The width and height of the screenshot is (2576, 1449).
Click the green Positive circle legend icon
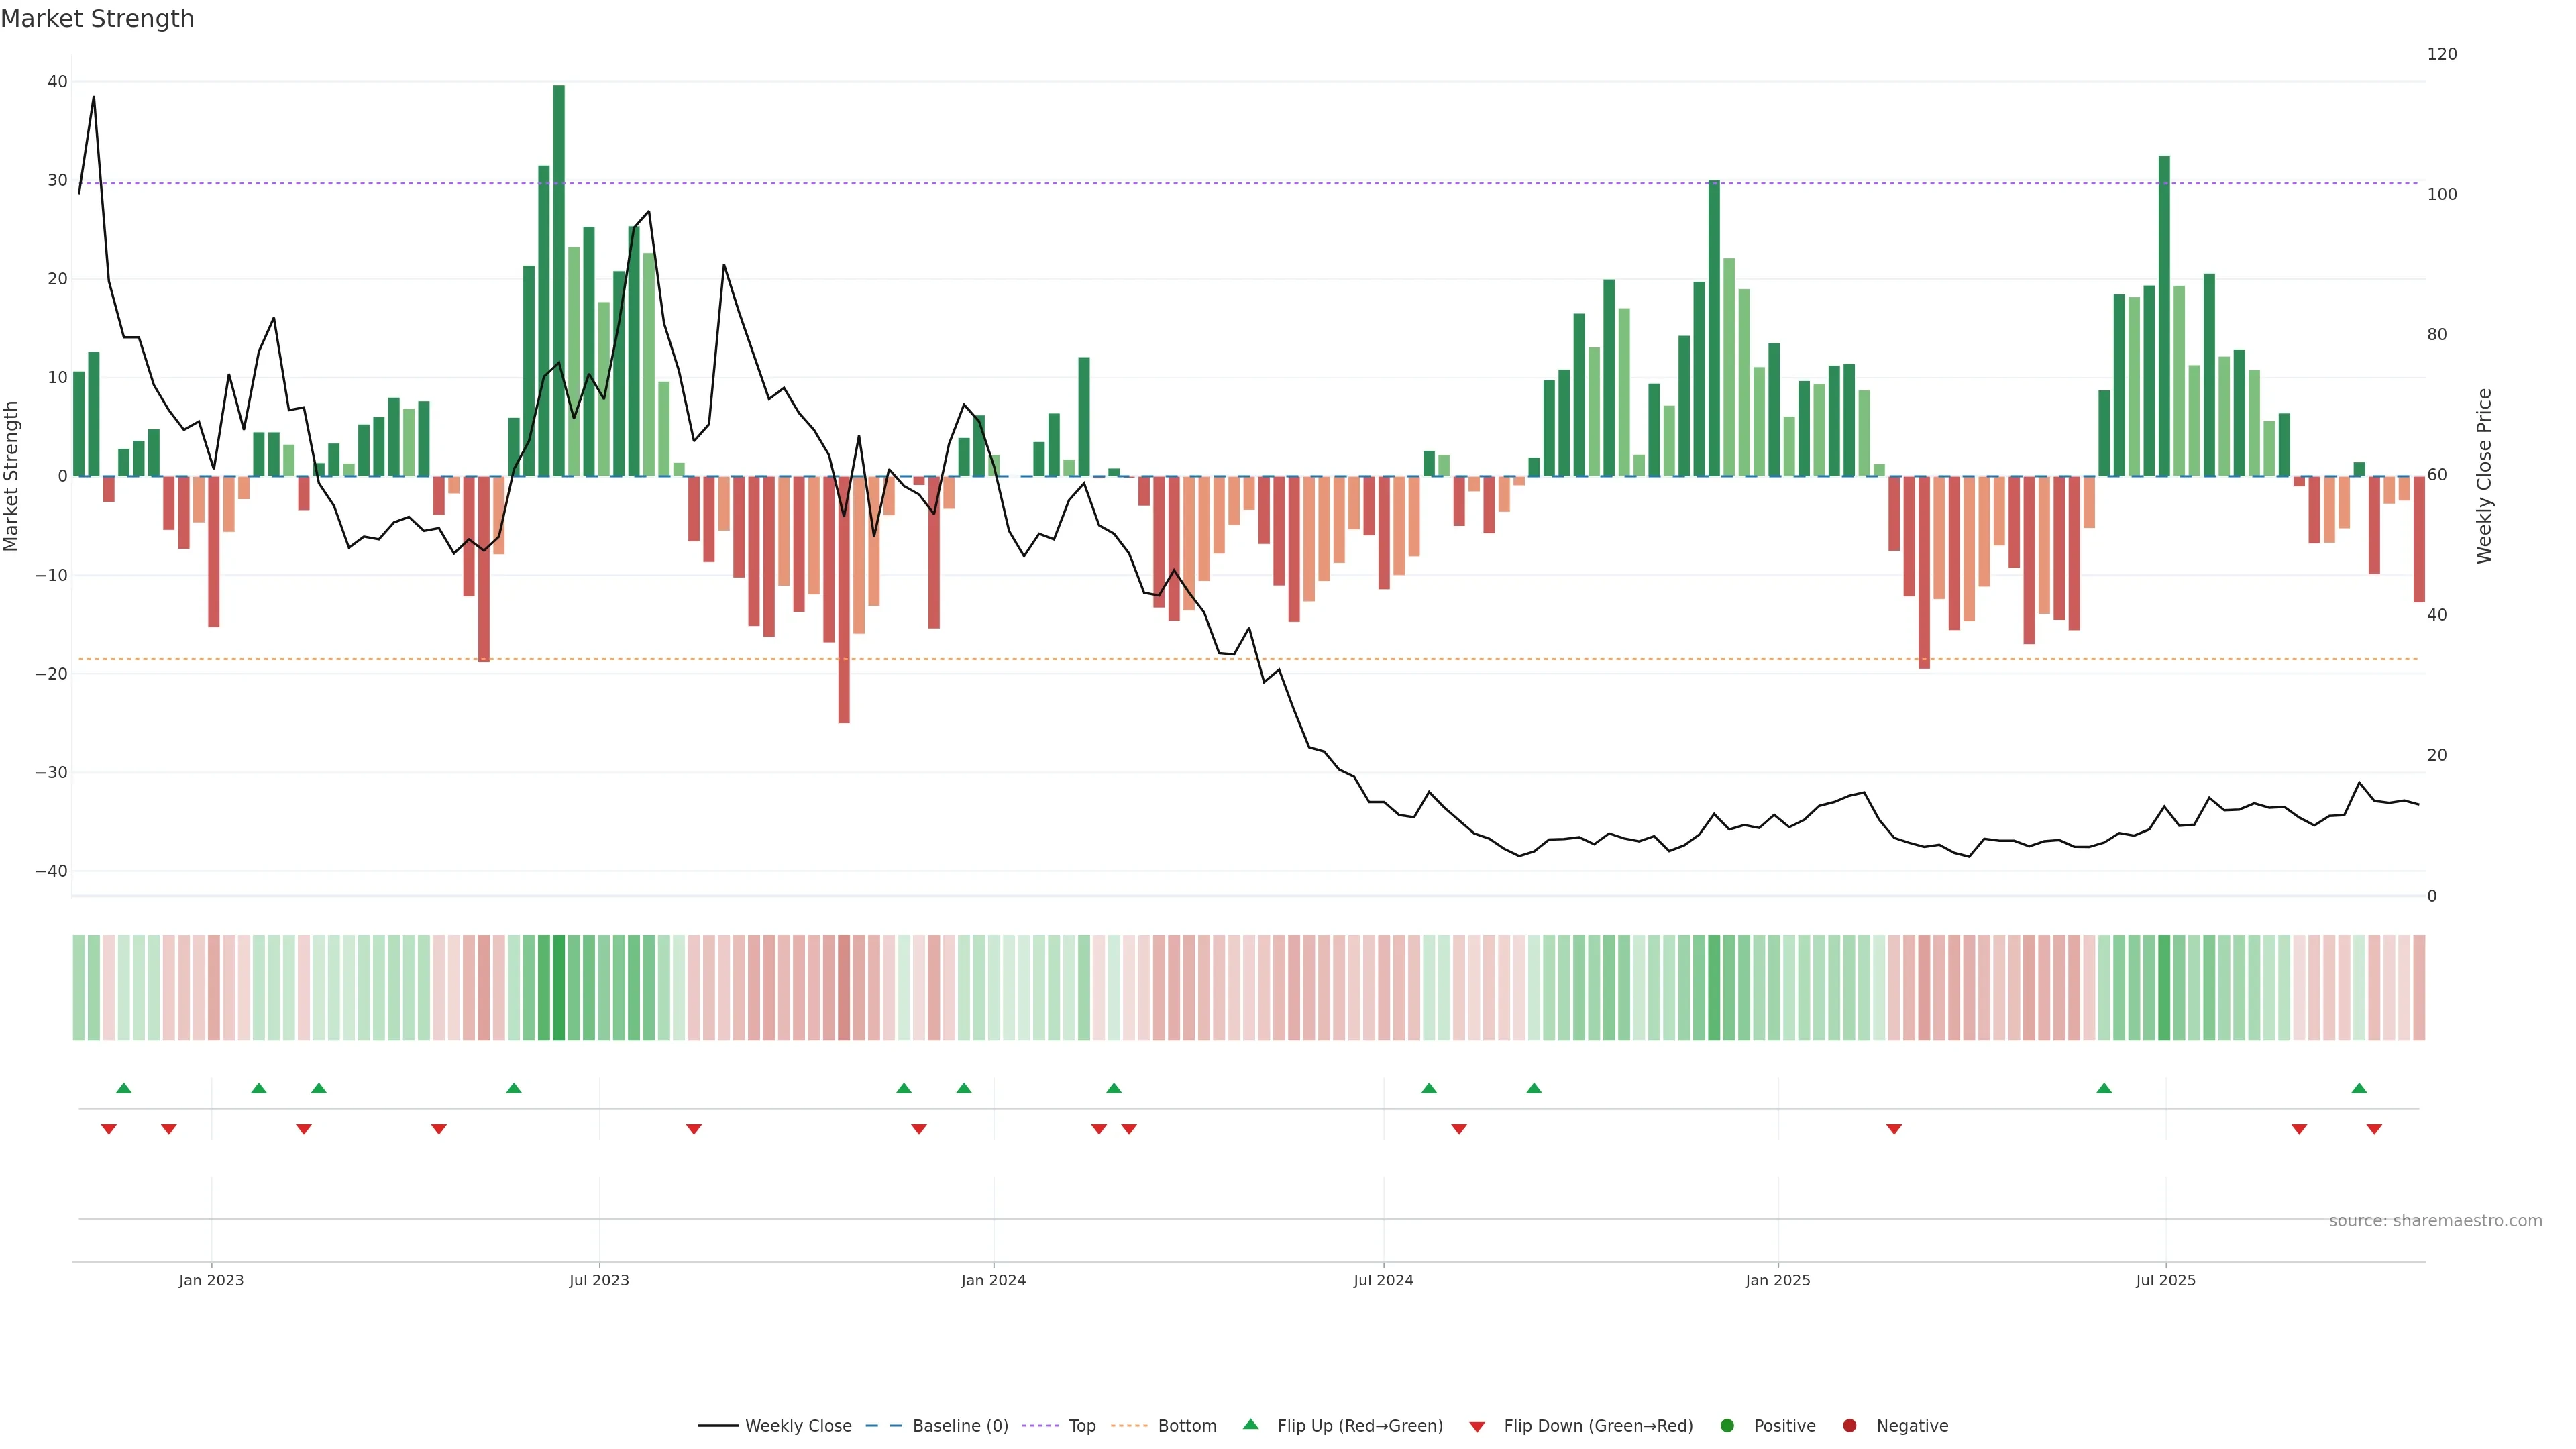pyautogui.click(x=1727, y=1426)
